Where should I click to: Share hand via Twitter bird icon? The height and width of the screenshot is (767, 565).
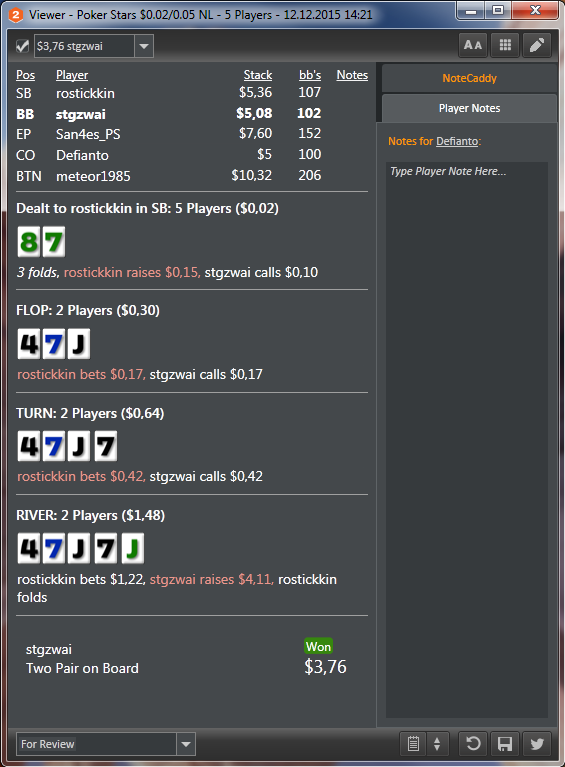coord(537,744)
